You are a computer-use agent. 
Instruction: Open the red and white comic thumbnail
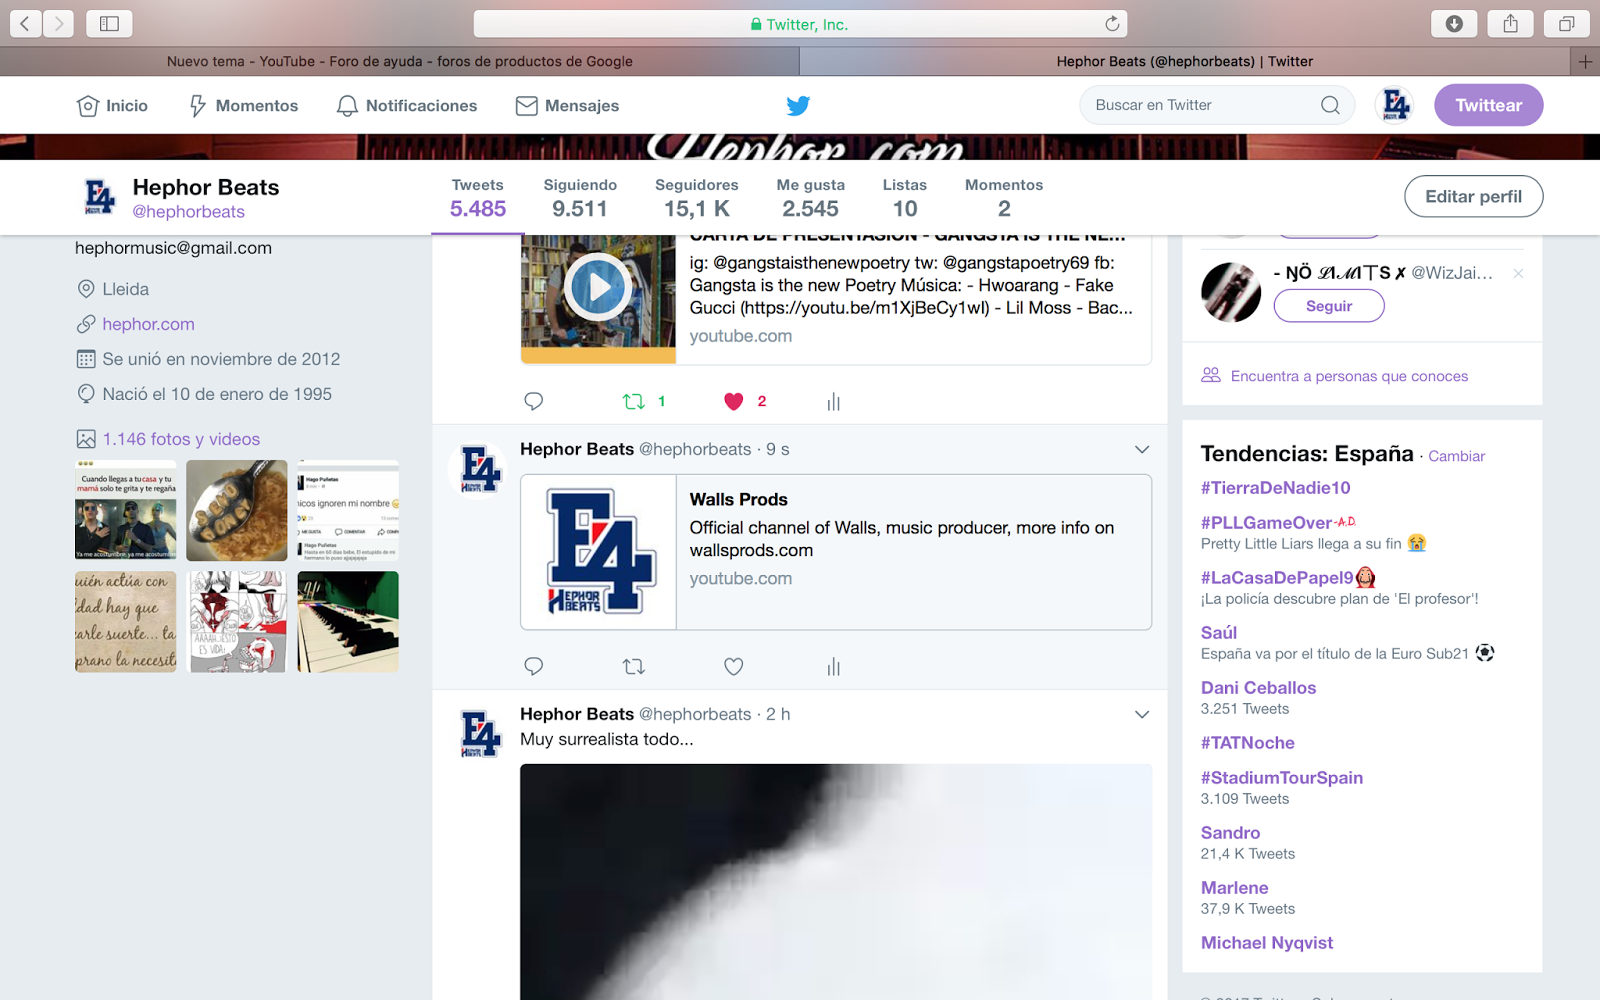[237, 622]
